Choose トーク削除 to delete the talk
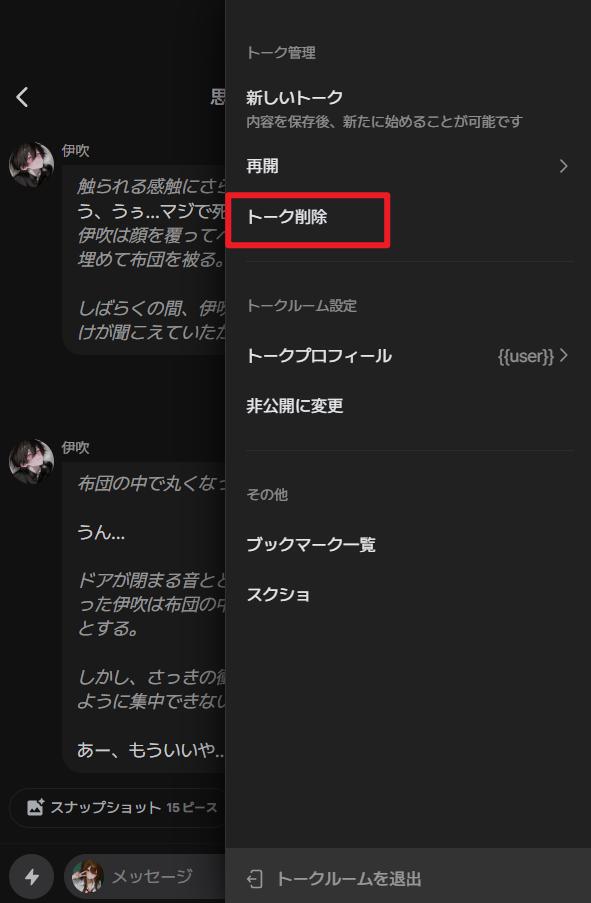This screenshot has height=903, width=591. 308,218
